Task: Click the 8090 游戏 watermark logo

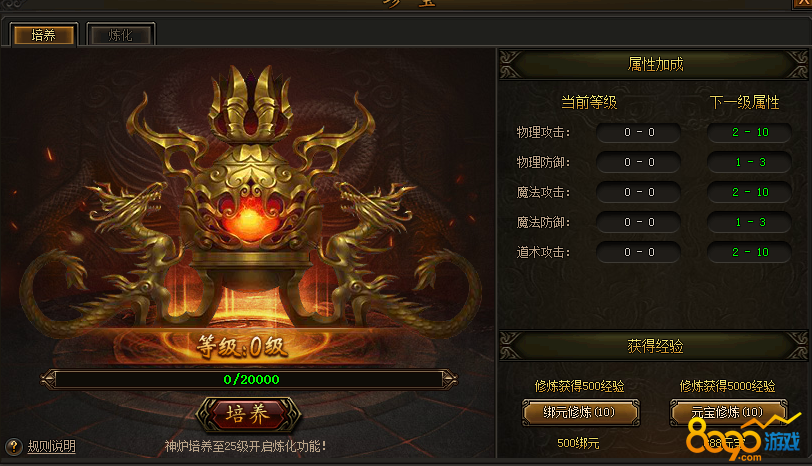Action: 743,440
